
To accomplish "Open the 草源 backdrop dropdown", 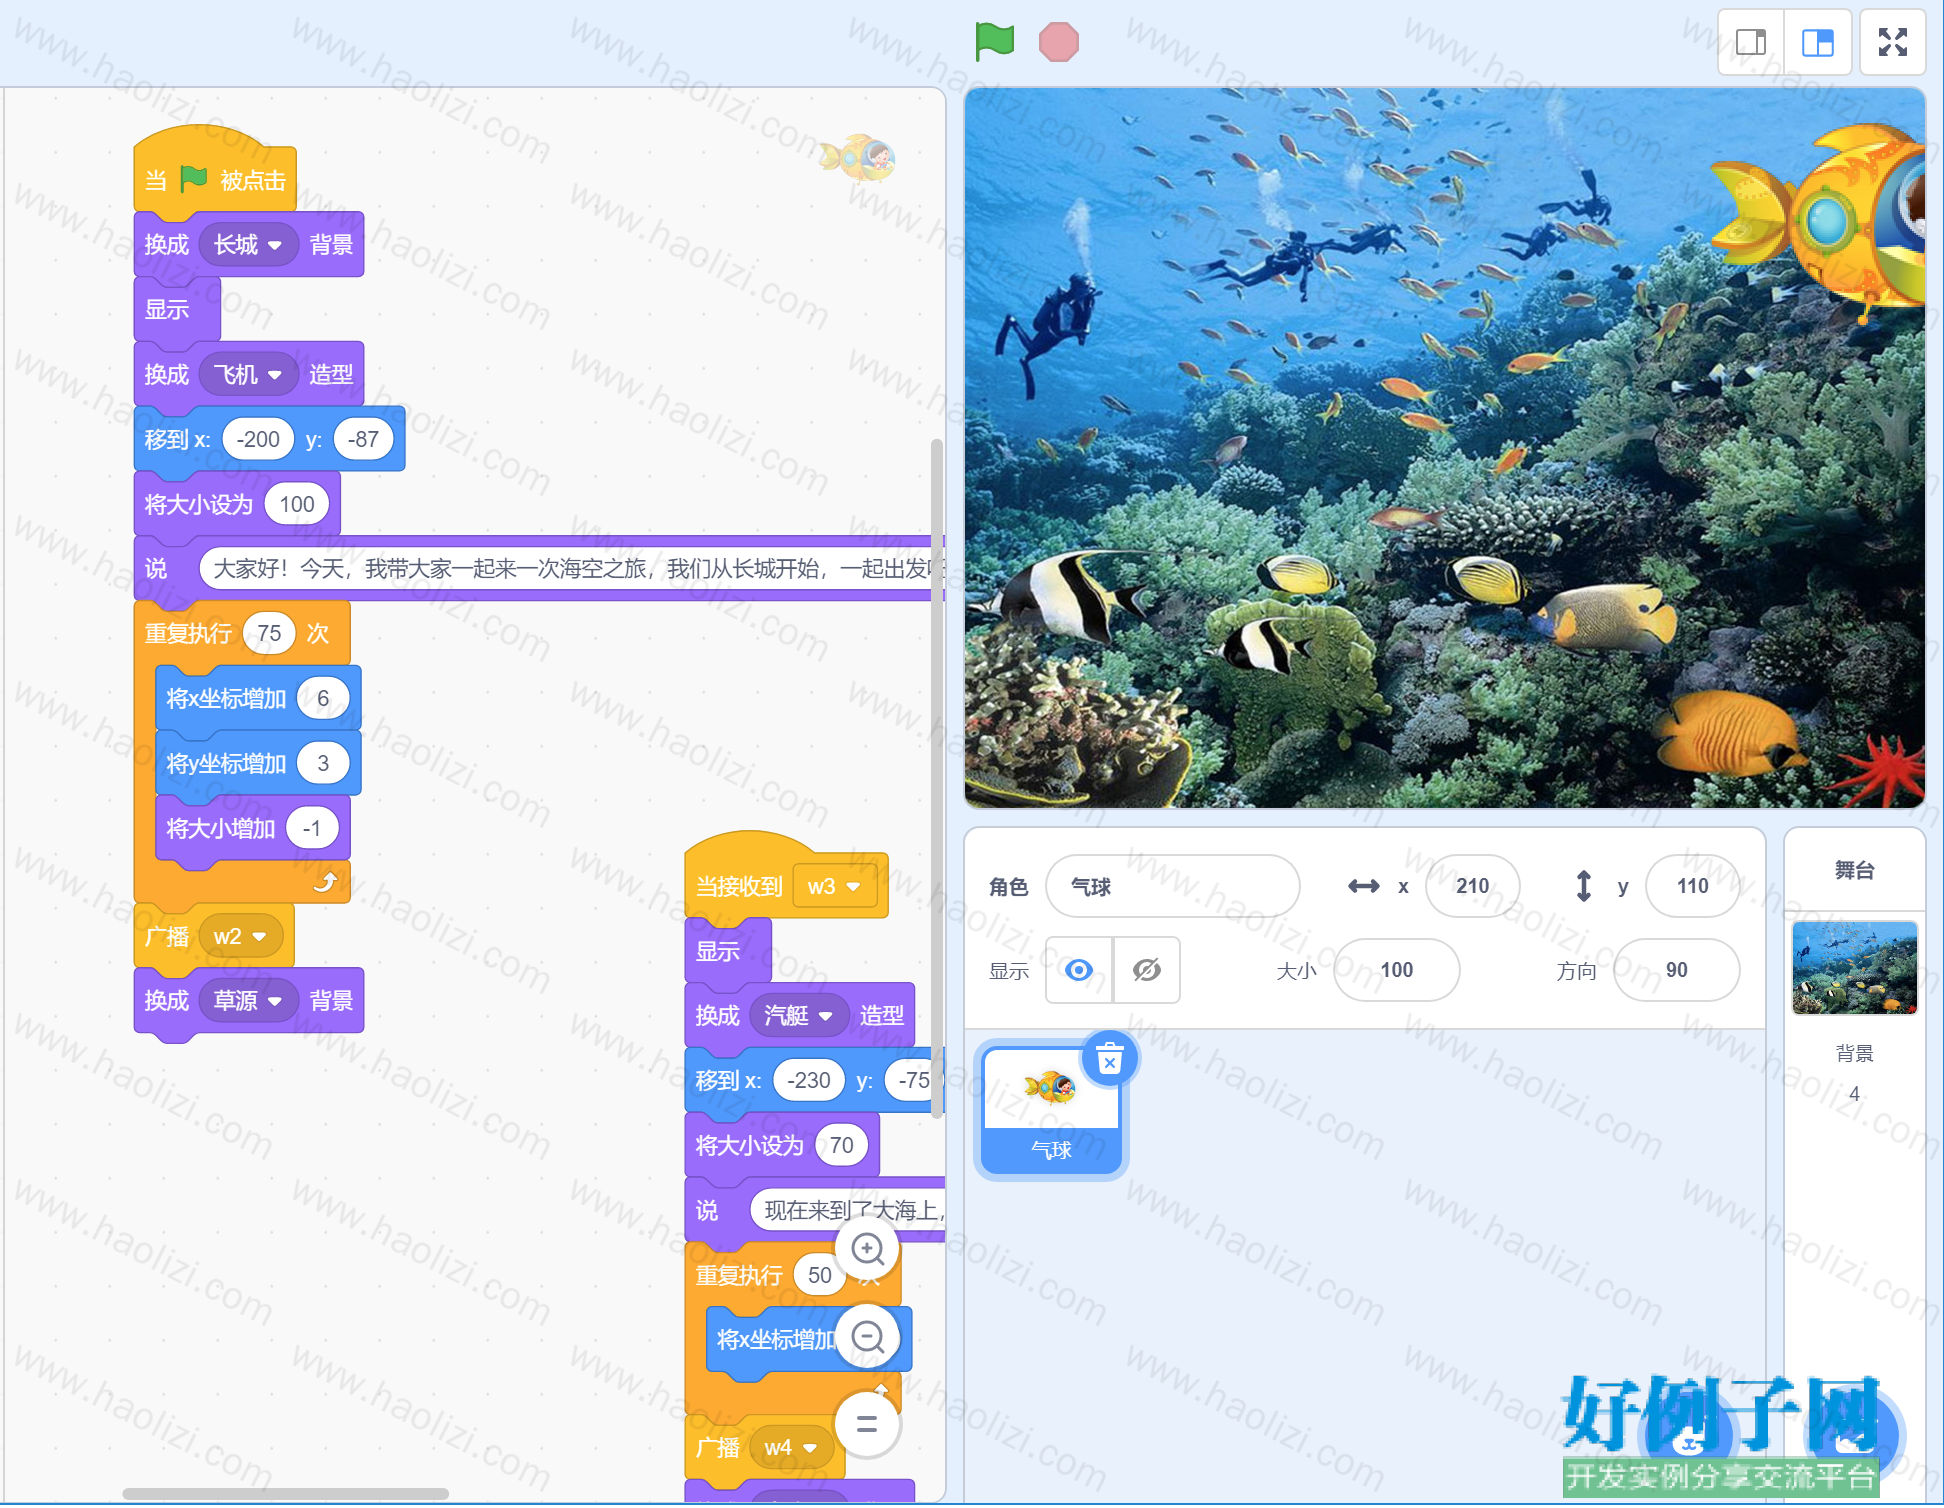I will pyautogui.click(x=248, y=1001).
